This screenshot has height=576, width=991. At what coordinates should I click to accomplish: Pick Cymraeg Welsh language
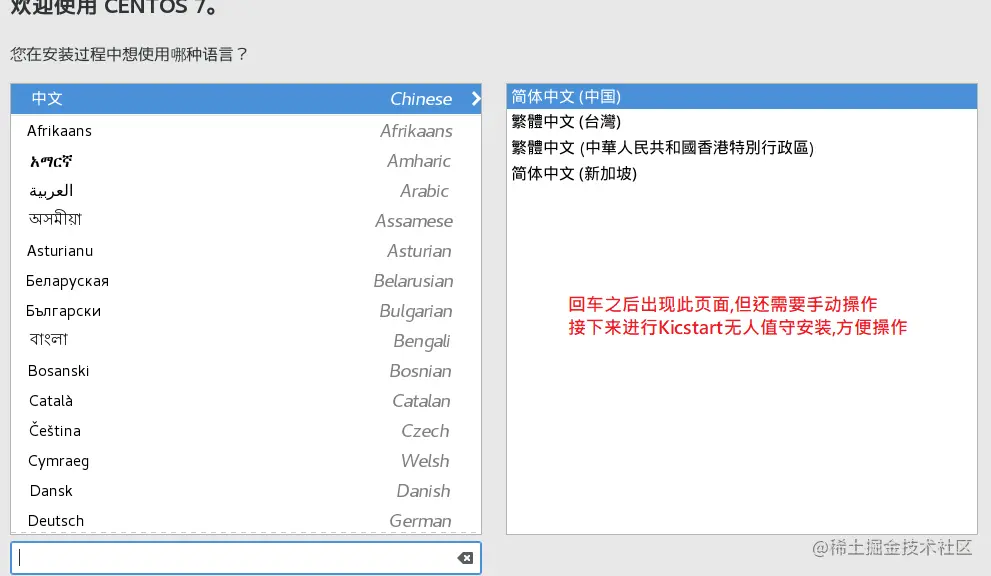point(246,461)
